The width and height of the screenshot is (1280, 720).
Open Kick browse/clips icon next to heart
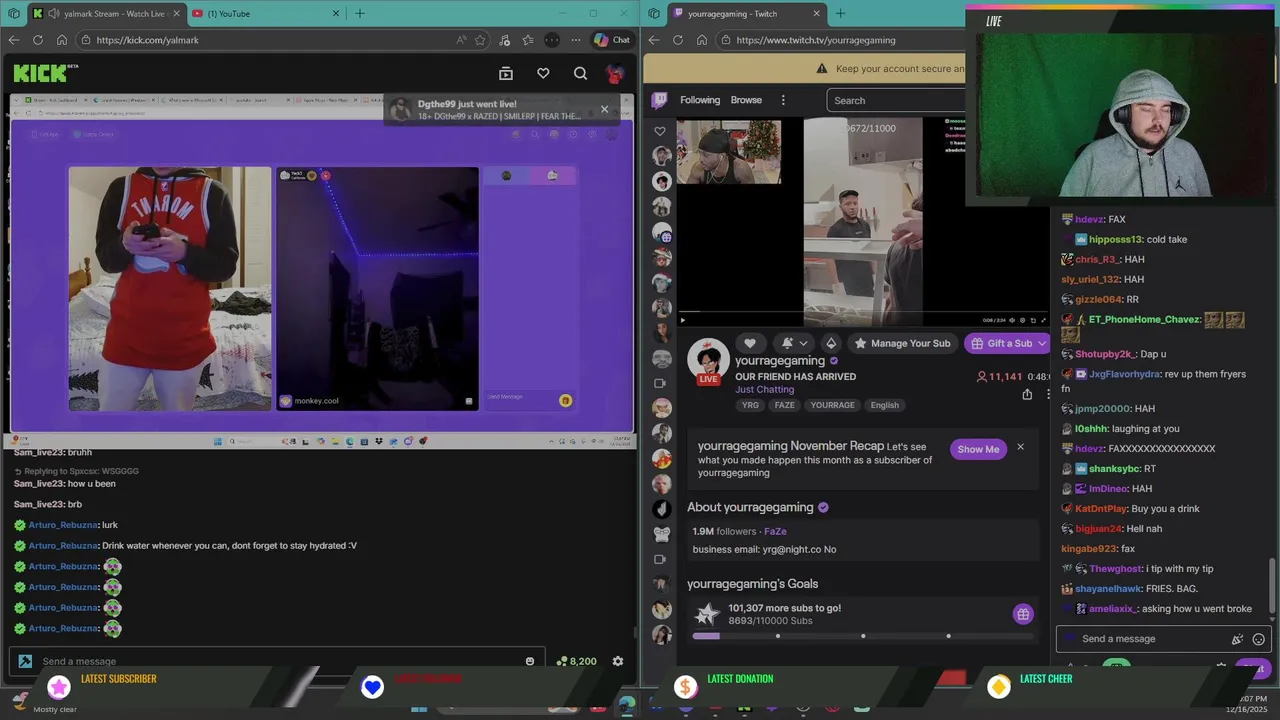pos(506,73)
